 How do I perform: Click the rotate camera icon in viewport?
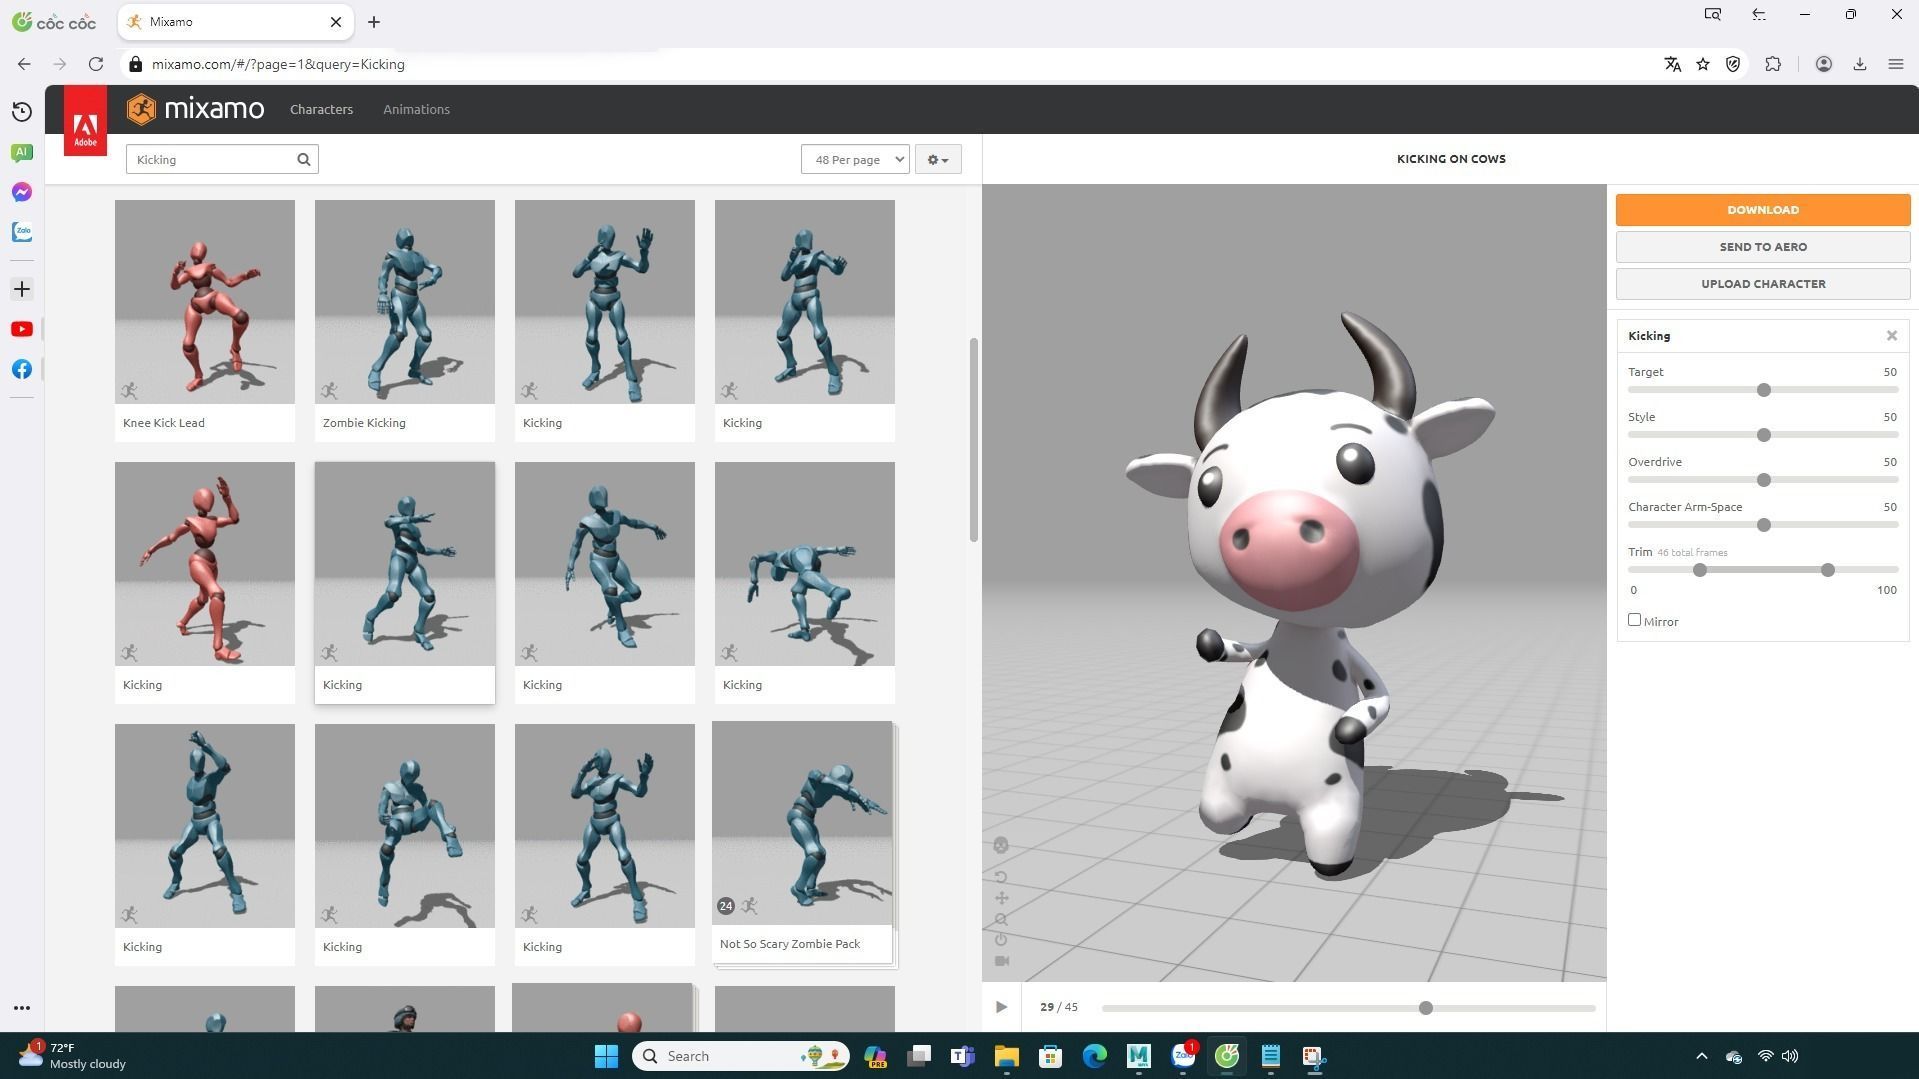tap(1001, 877)
